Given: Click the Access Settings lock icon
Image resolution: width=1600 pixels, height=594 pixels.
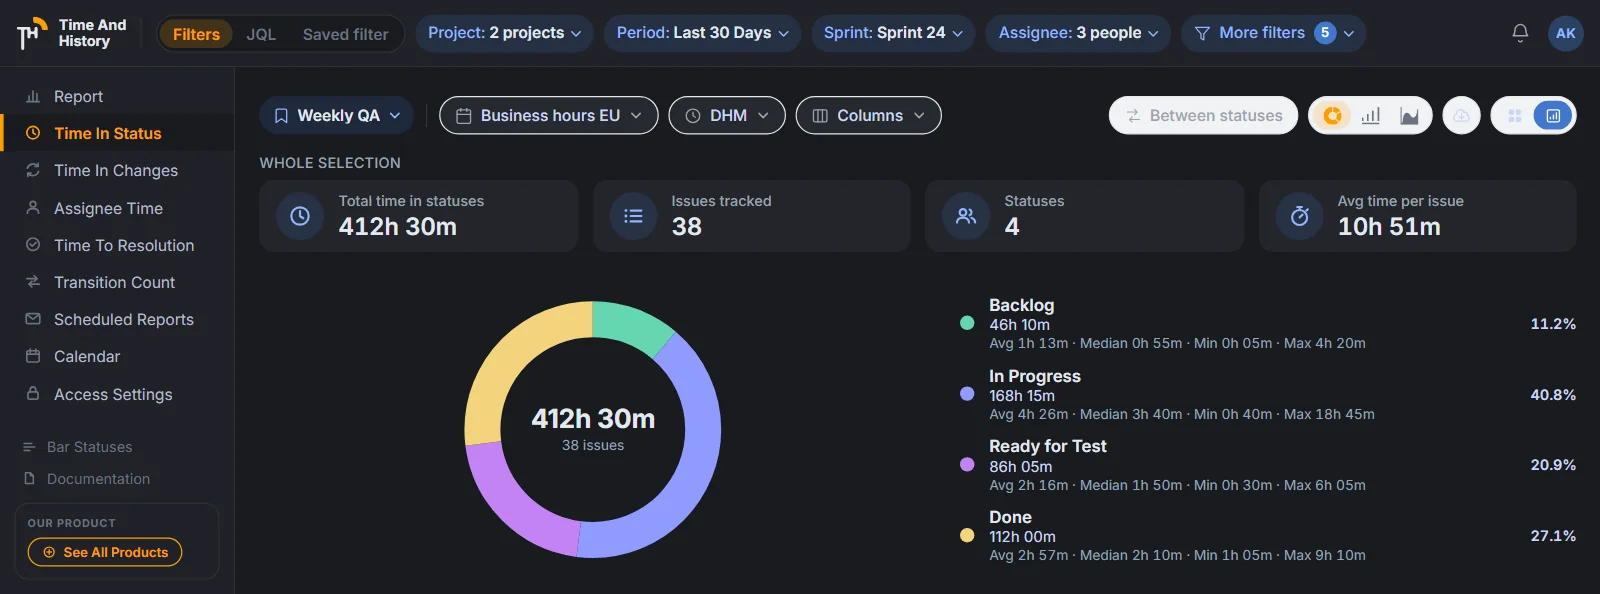Looking at the screenshot, I should (x=33, y=393).
